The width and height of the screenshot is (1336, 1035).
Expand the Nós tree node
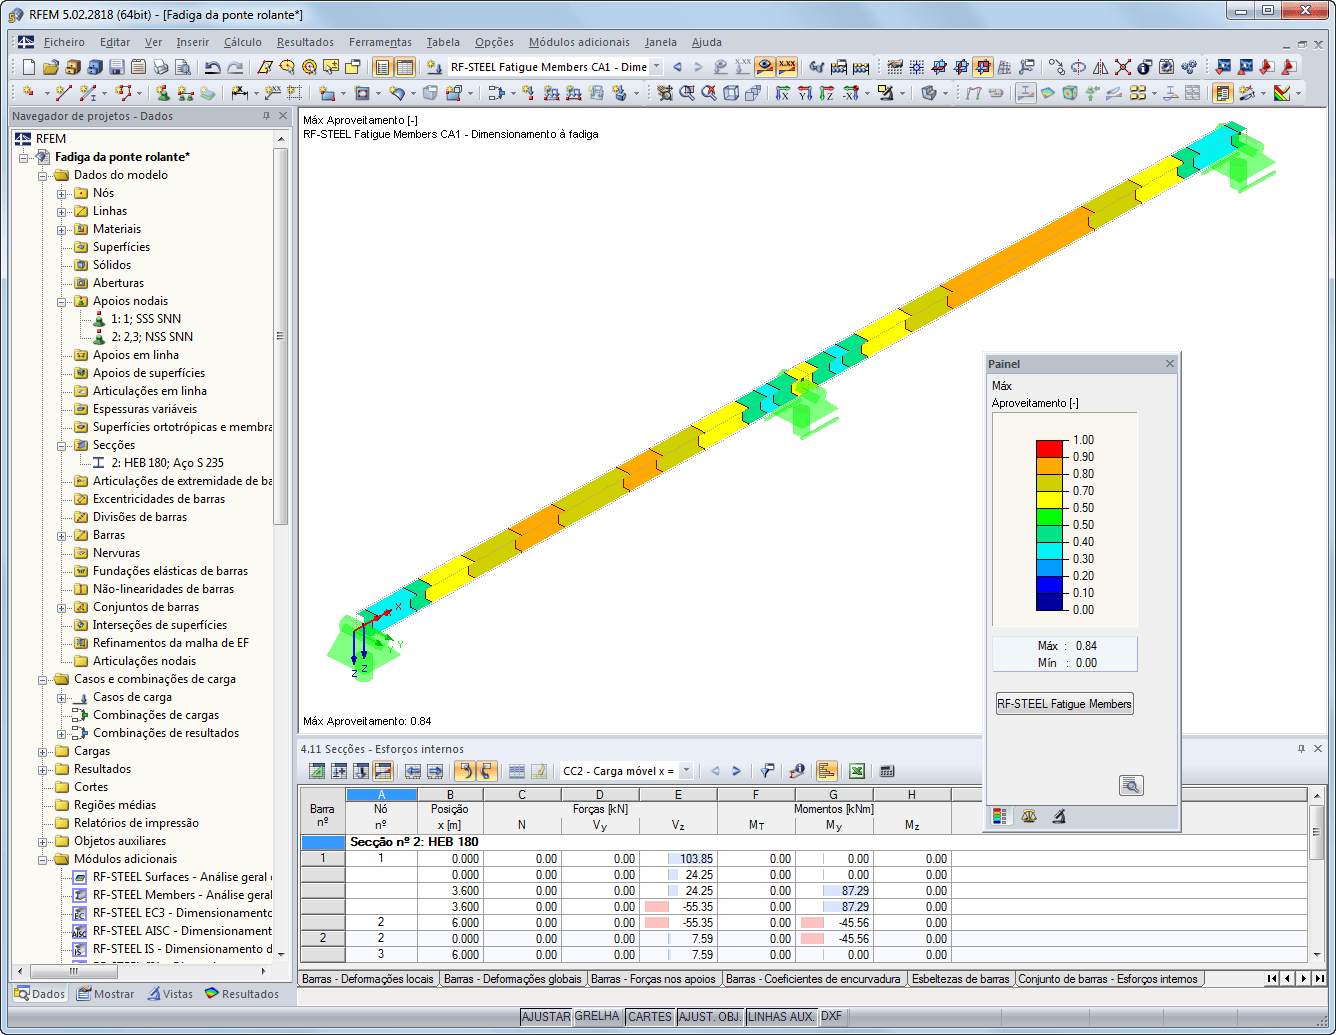click(62, 193)
